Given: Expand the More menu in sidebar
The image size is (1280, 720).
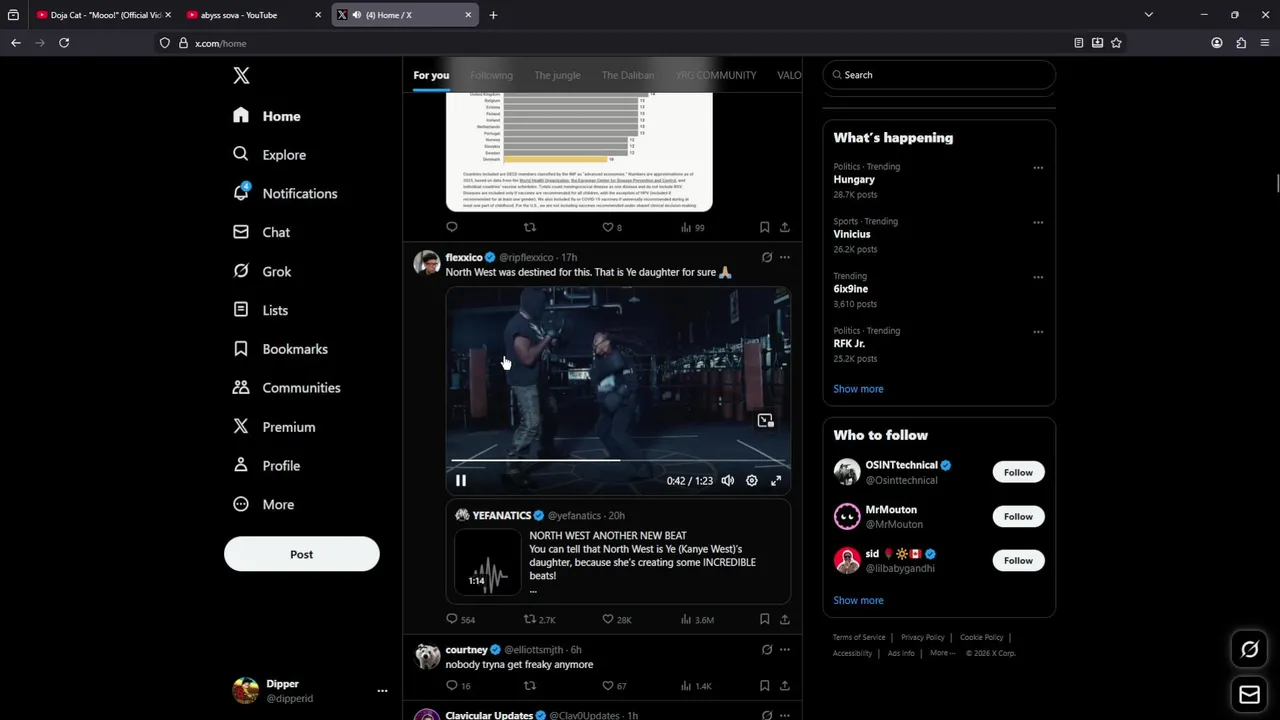Looking at the screenshot, I should tap(263, 505).
